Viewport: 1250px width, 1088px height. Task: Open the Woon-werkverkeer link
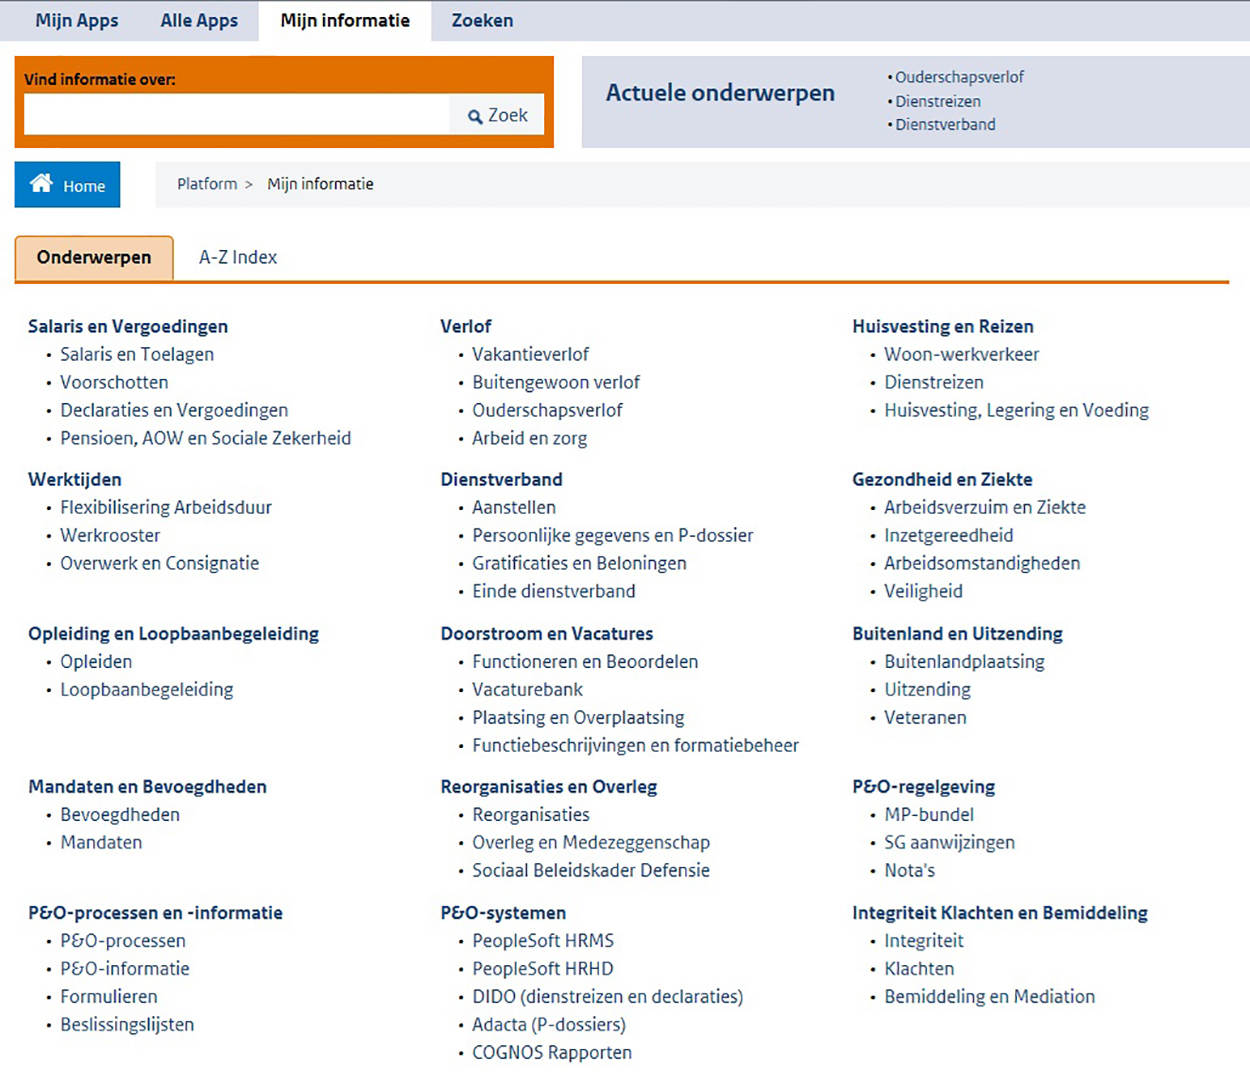pyautogui.click(x=961, y=354)
